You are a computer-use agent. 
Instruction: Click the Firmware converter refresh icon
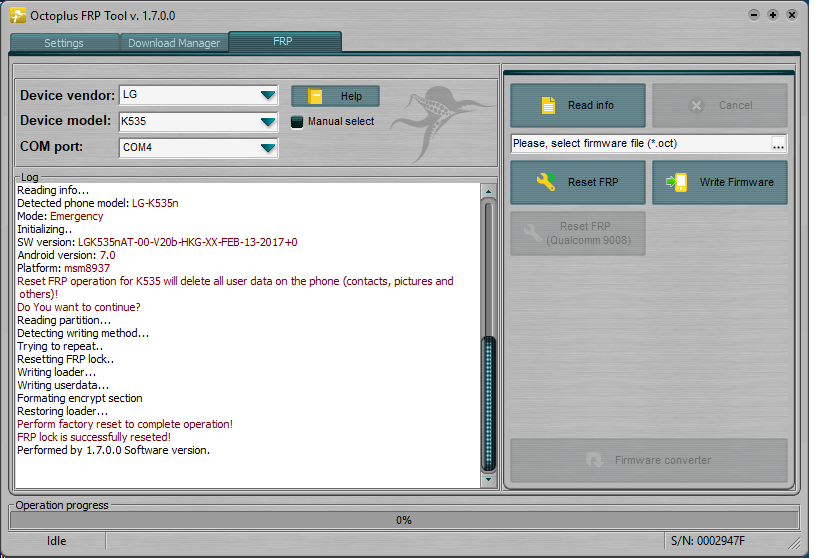[594, 460]
